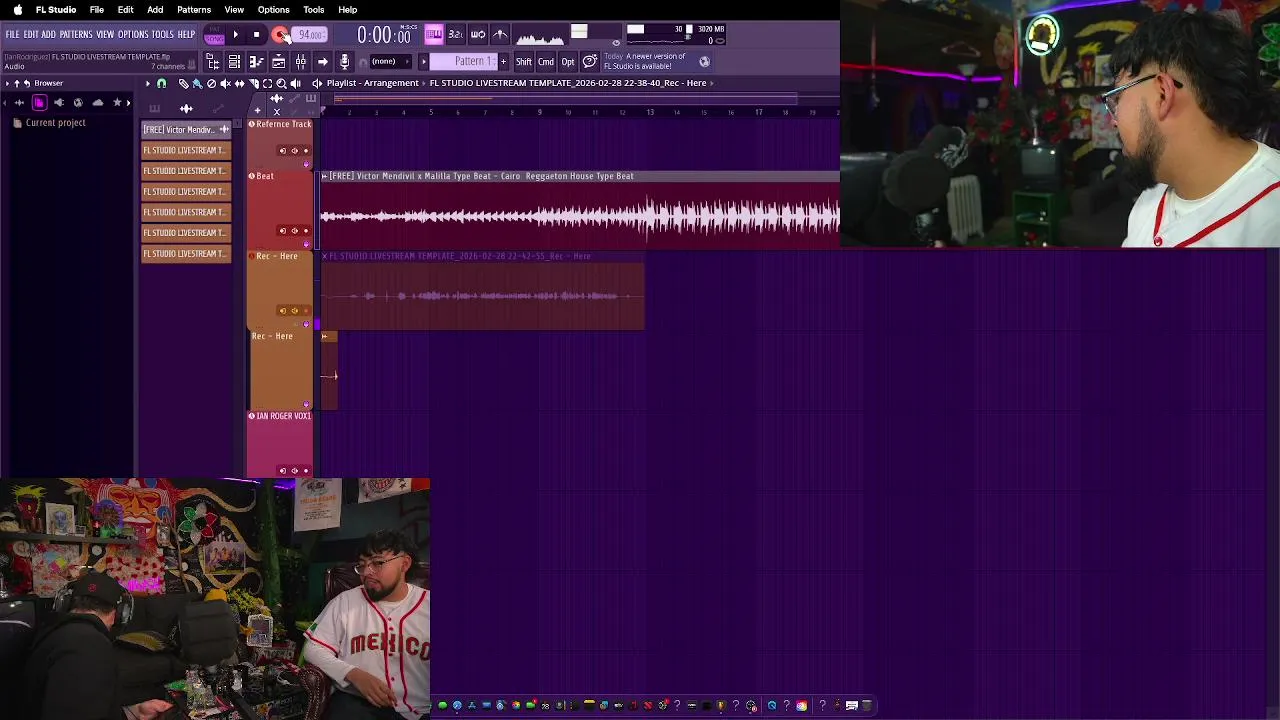The width and height of the screenshot is (1280, 720).
Task: Click the metronome icon in top toolbar
Action: tap(500, 34)
